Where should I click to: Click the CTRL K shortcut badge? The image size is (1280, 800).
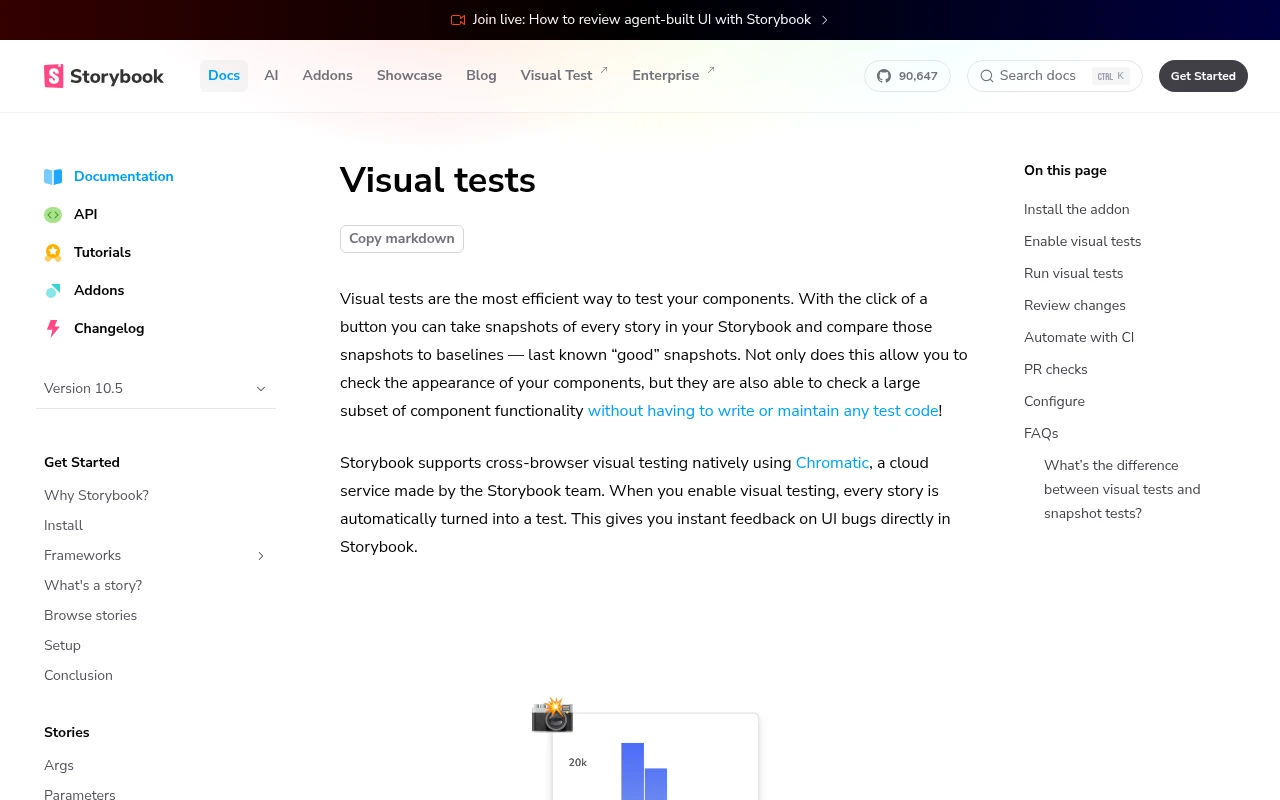pyautogui.click(x=1111, y=76)
